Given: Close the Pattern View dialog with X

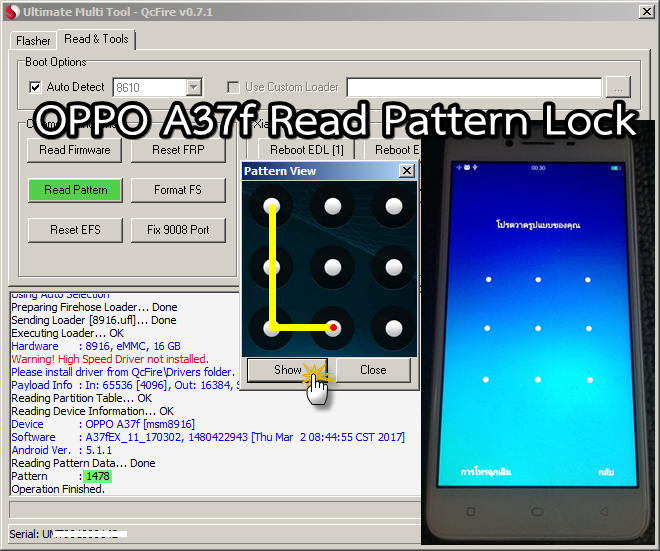Looking at the screenshot, I should [407, 171].
